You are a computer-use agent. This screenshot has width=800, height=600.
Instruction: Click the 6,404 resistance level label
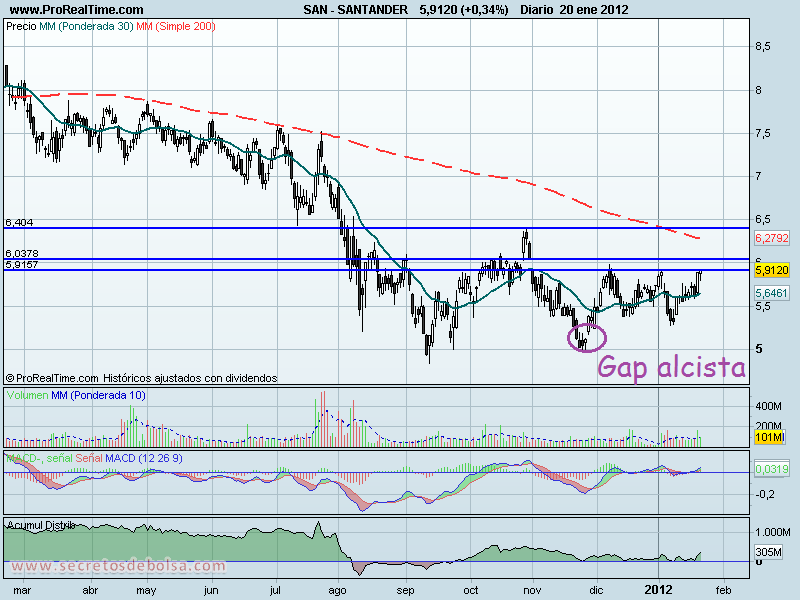pyautogui.click(x=19, y=222)
